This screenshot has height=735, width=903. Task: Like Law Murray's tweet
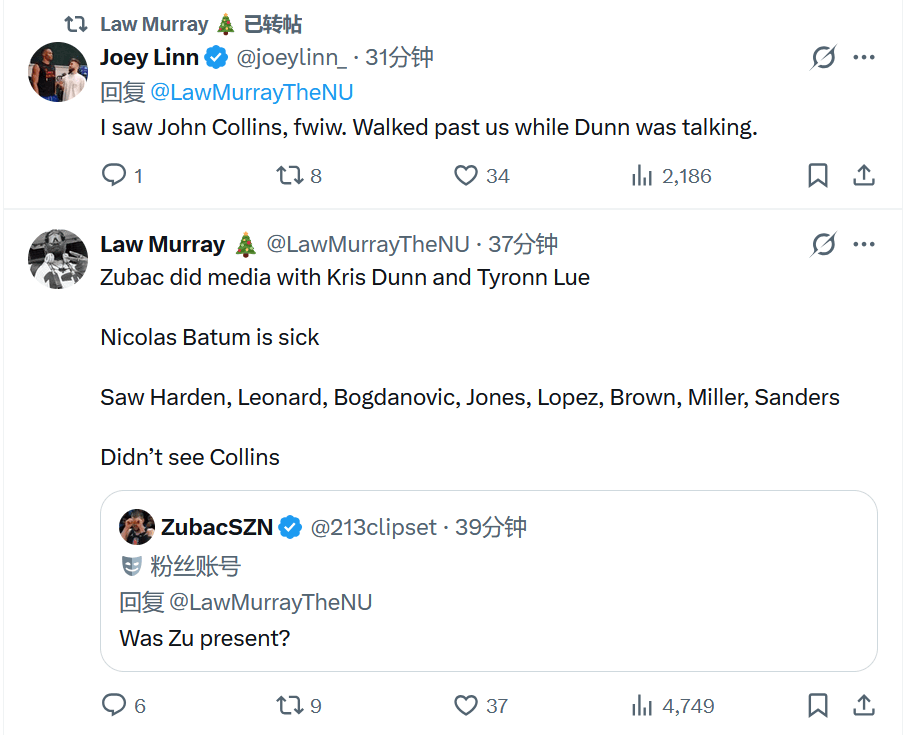[x=466, y=706]
